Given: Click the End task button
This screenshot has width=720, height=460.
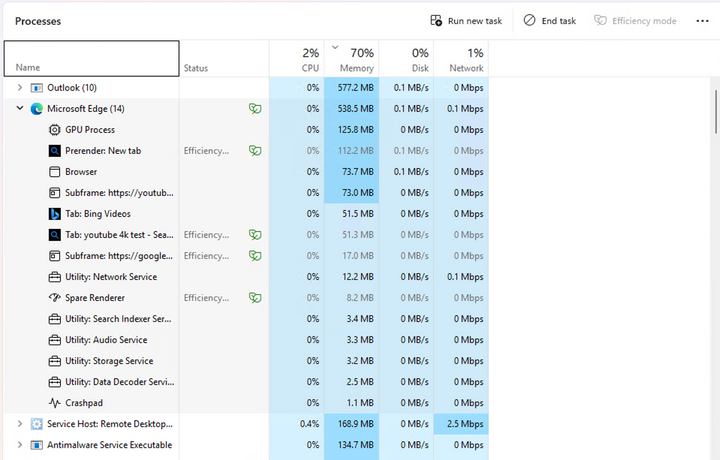Looking at the screenshot, I should click(550, 21).
